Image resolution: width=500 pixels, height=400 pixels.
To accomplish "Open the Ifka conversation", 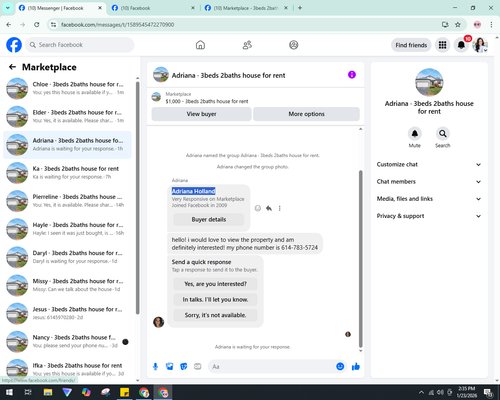I will point(67,369).
